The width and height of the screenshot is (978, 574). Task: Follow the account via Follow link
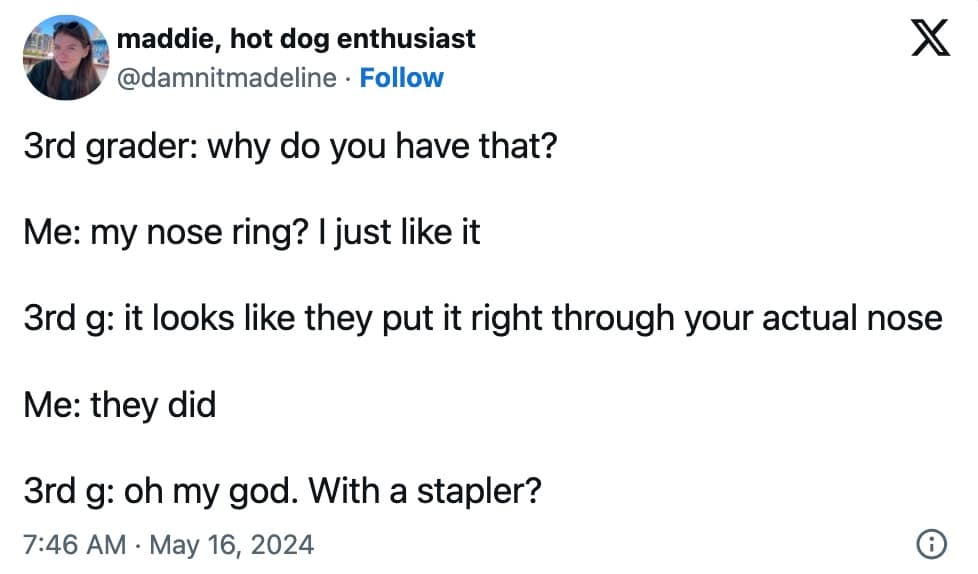pyautogui.click(x=401, y=78)
